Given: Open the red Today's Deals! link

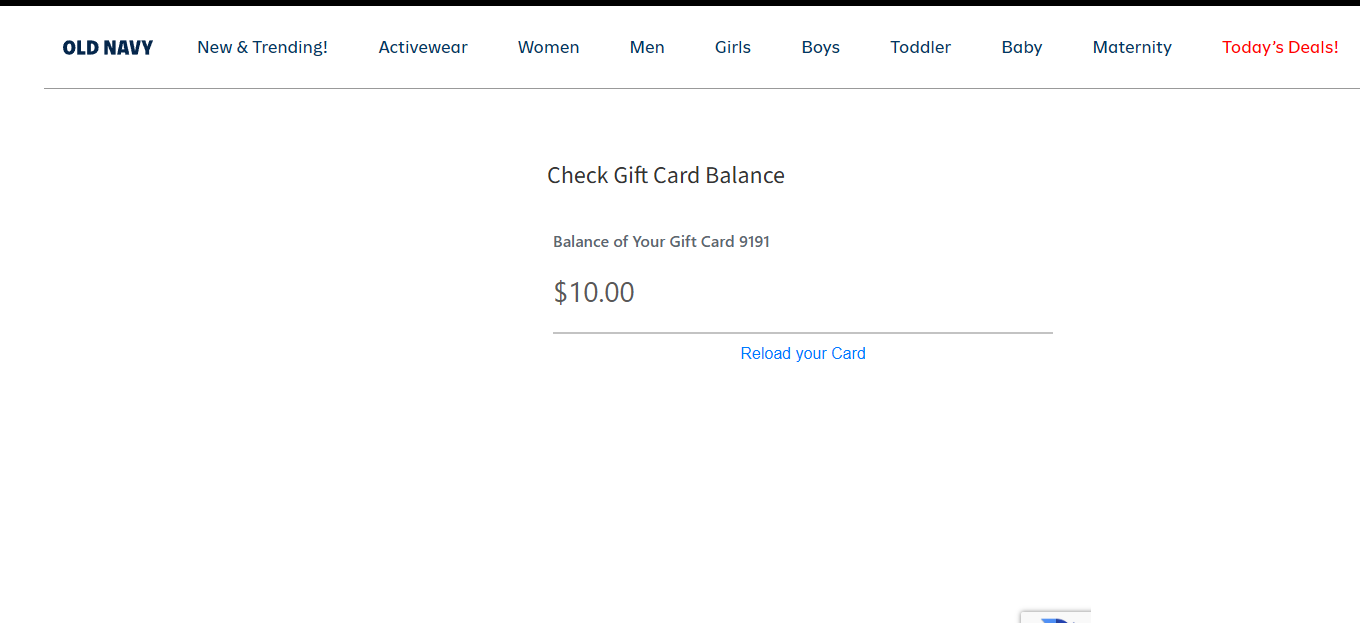Looking at the screenshot, I should 1280,47.
